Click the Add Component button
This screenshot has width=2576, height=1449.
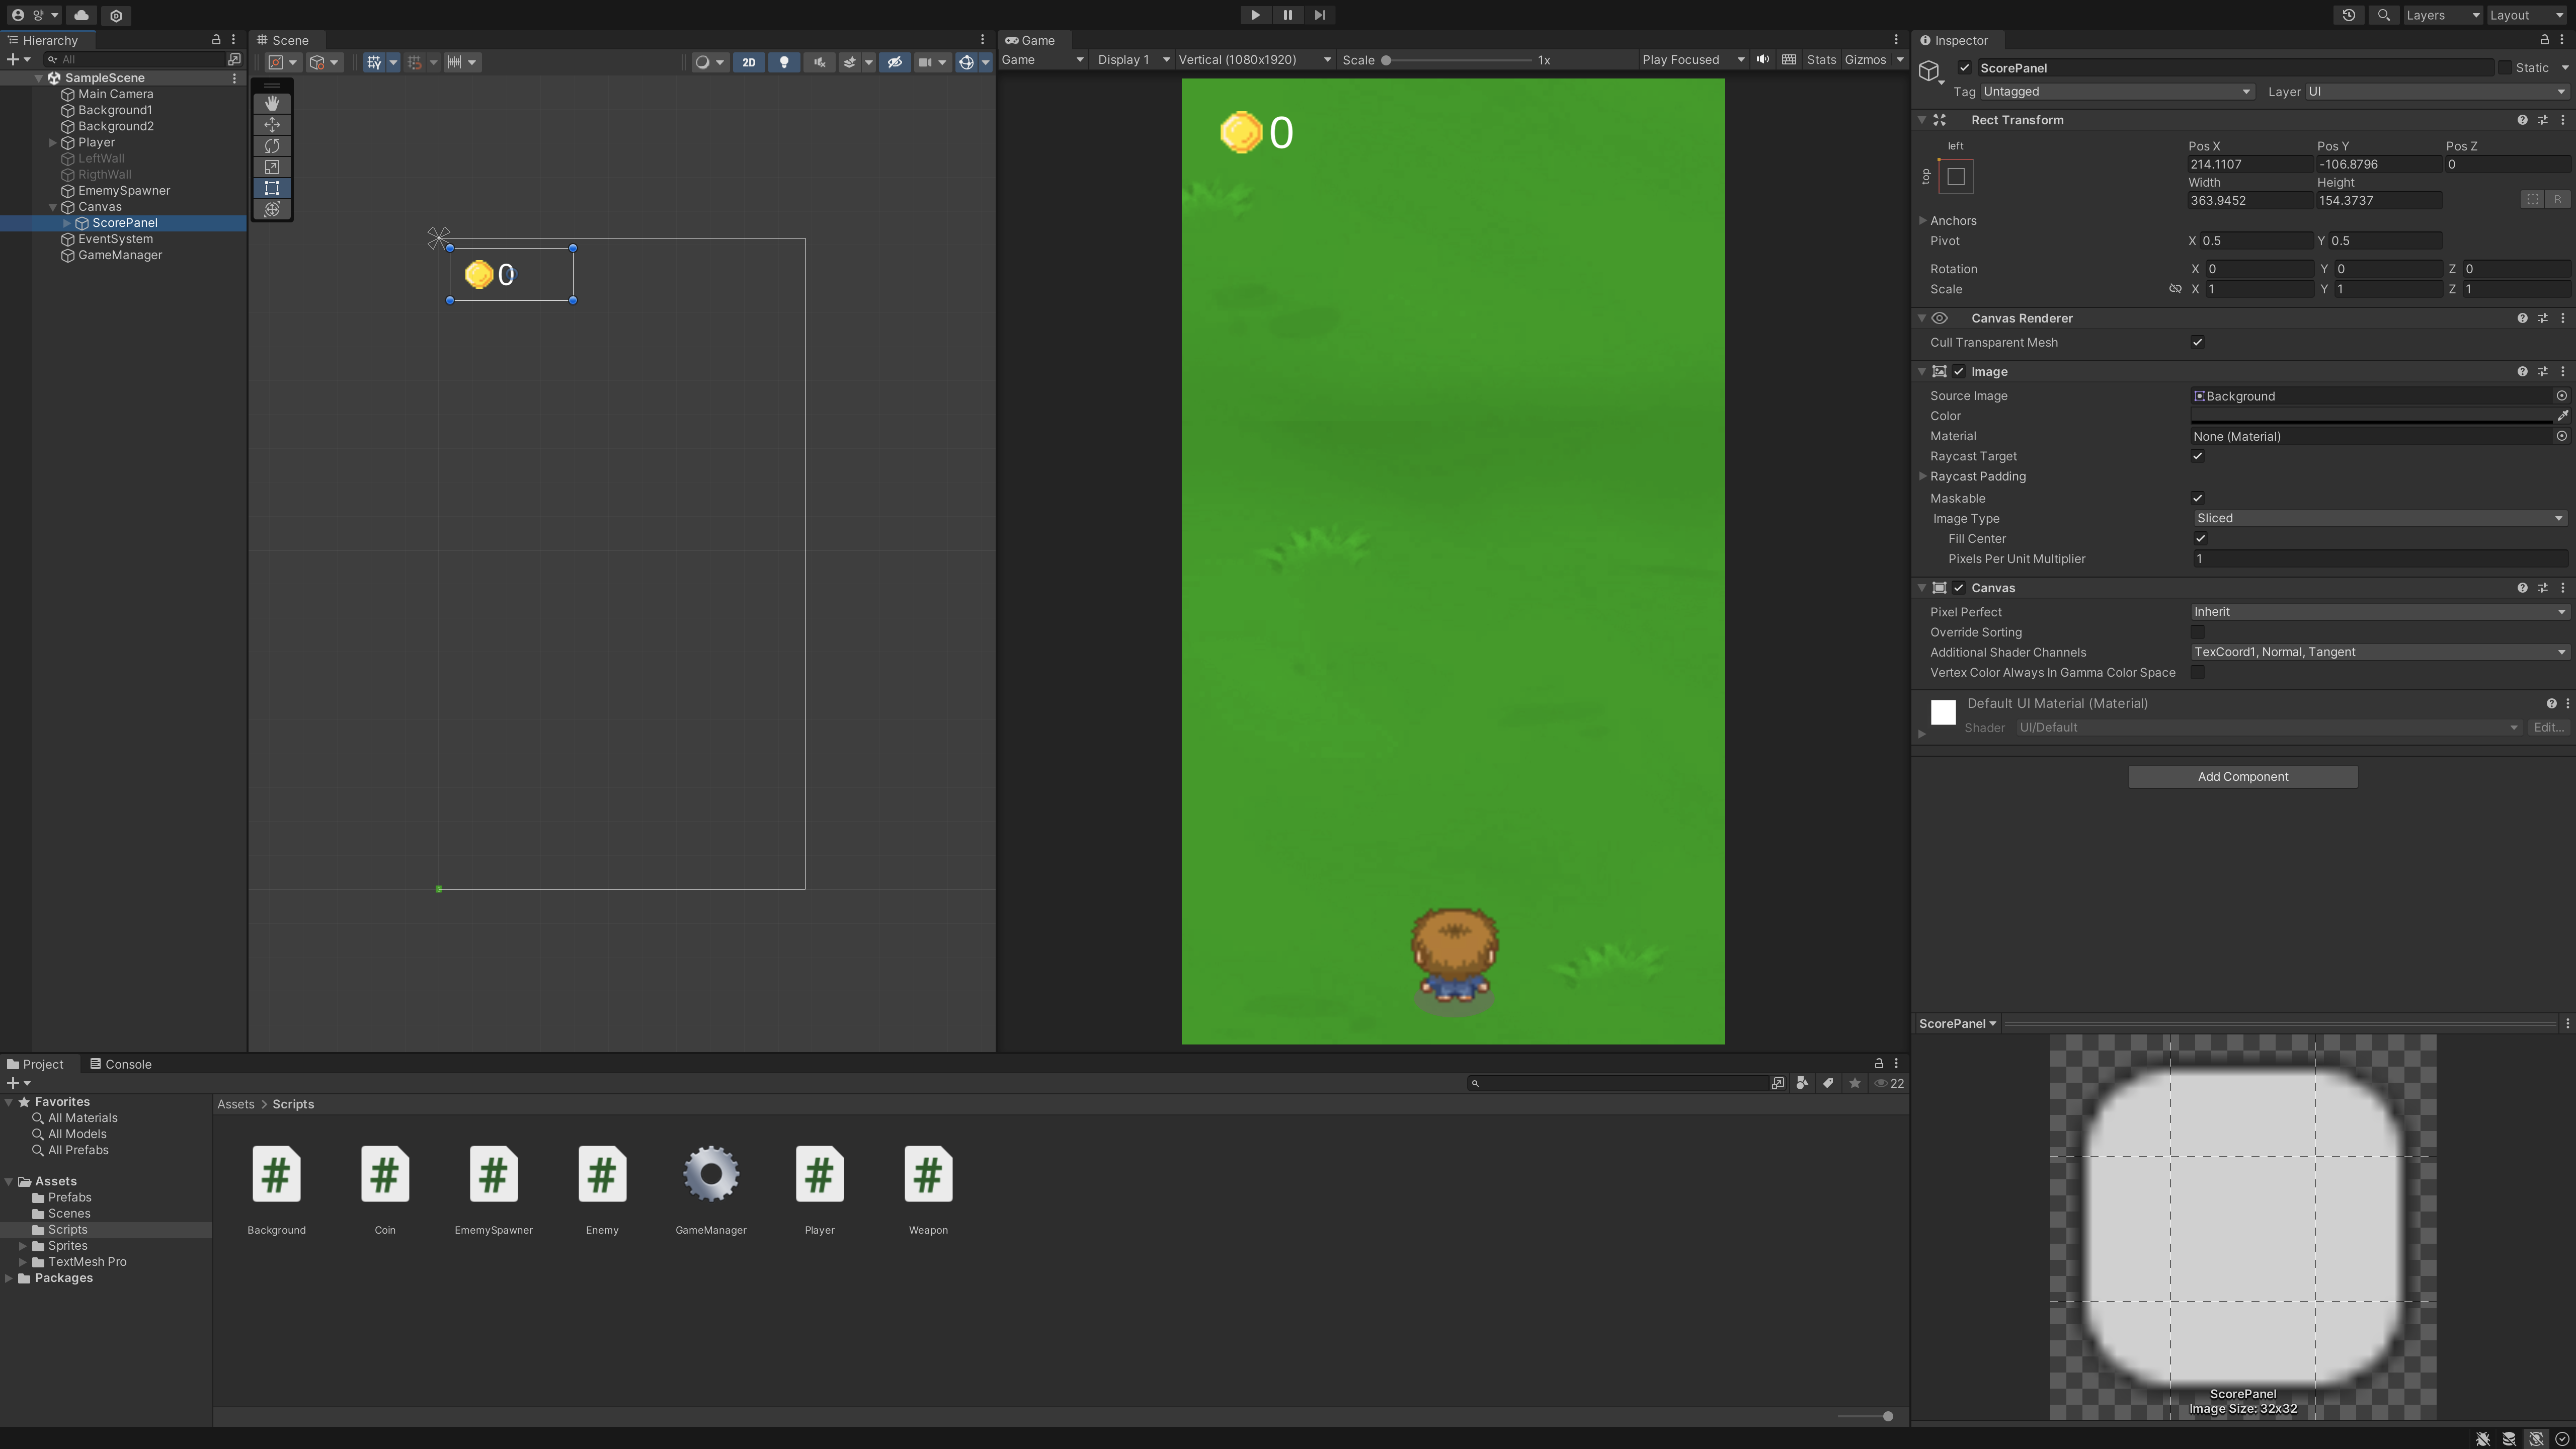tap(2242, 776)
